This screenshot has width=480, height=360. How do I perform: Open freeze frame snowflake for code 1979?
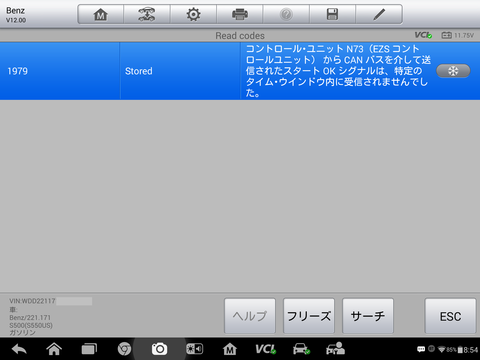click(x=453, y=71)
